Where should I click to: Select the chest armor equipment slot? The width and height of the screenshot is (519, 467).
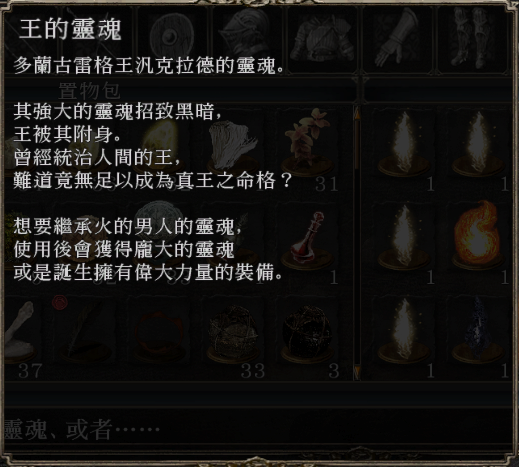pyautogui.click(x=322, y=39)
